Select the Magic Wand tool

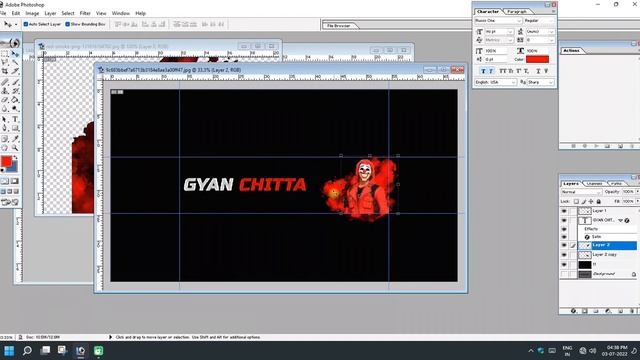[x=15, y=62]
